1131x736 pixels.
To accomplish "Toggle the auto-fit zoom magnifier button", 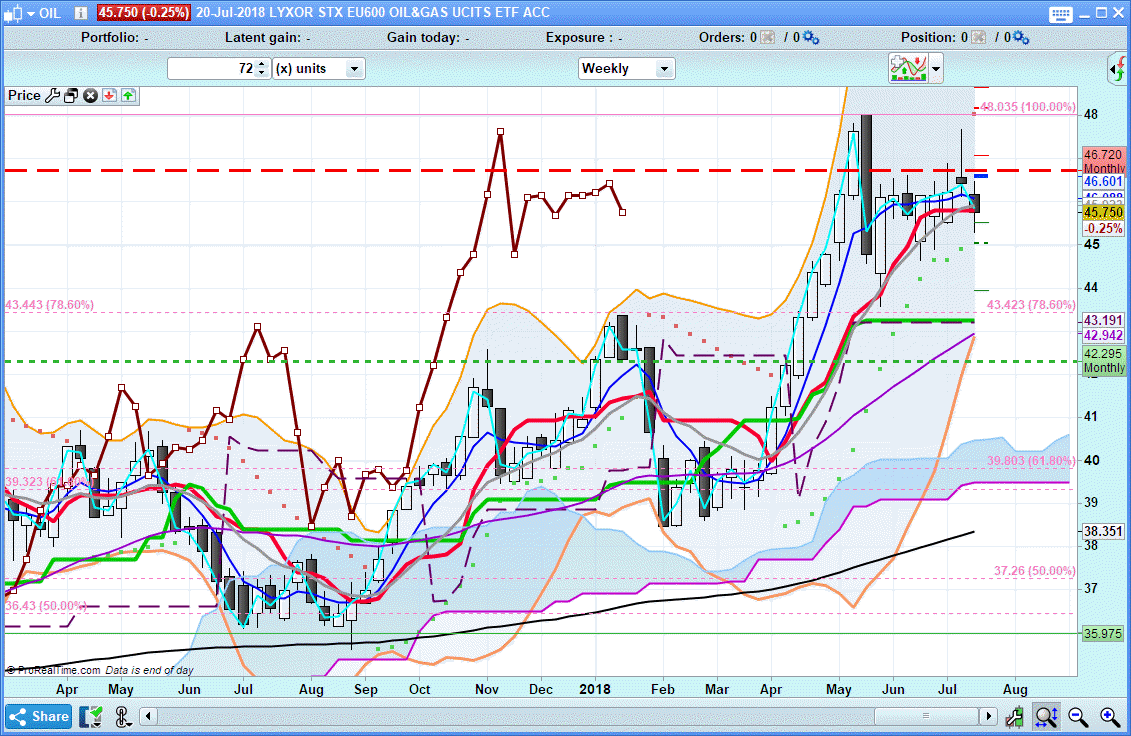I will point(1046,717).
